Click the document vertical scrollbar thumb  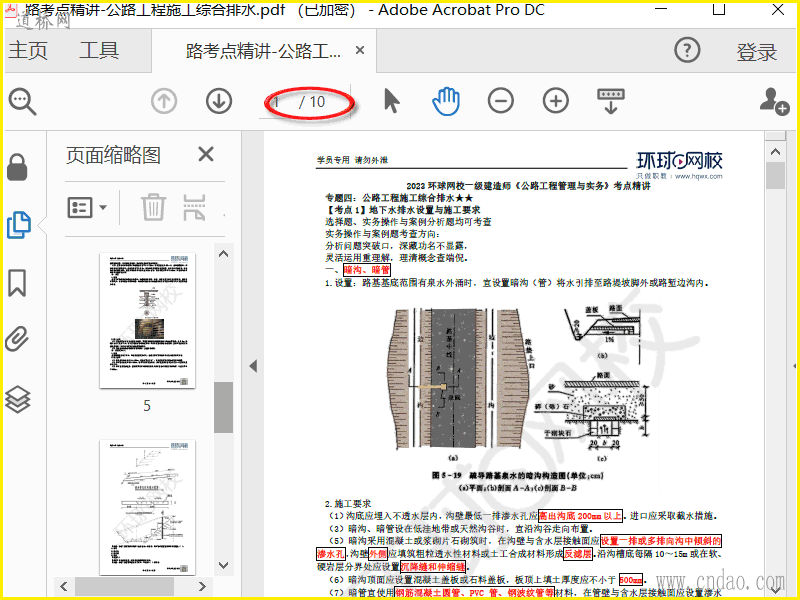776,176
